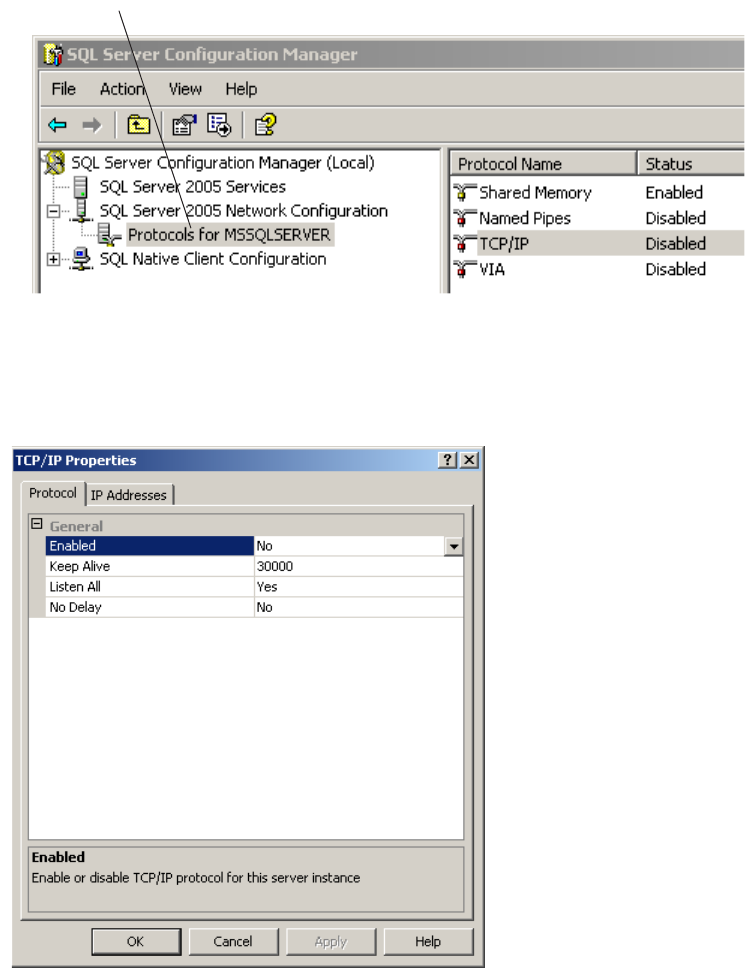Open the Enabled value dropdown arrow

[x=453, y=546]
